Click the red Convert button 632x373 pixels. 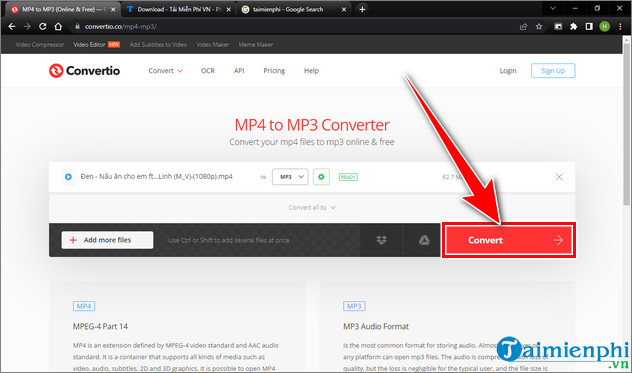tap(509, 240)
